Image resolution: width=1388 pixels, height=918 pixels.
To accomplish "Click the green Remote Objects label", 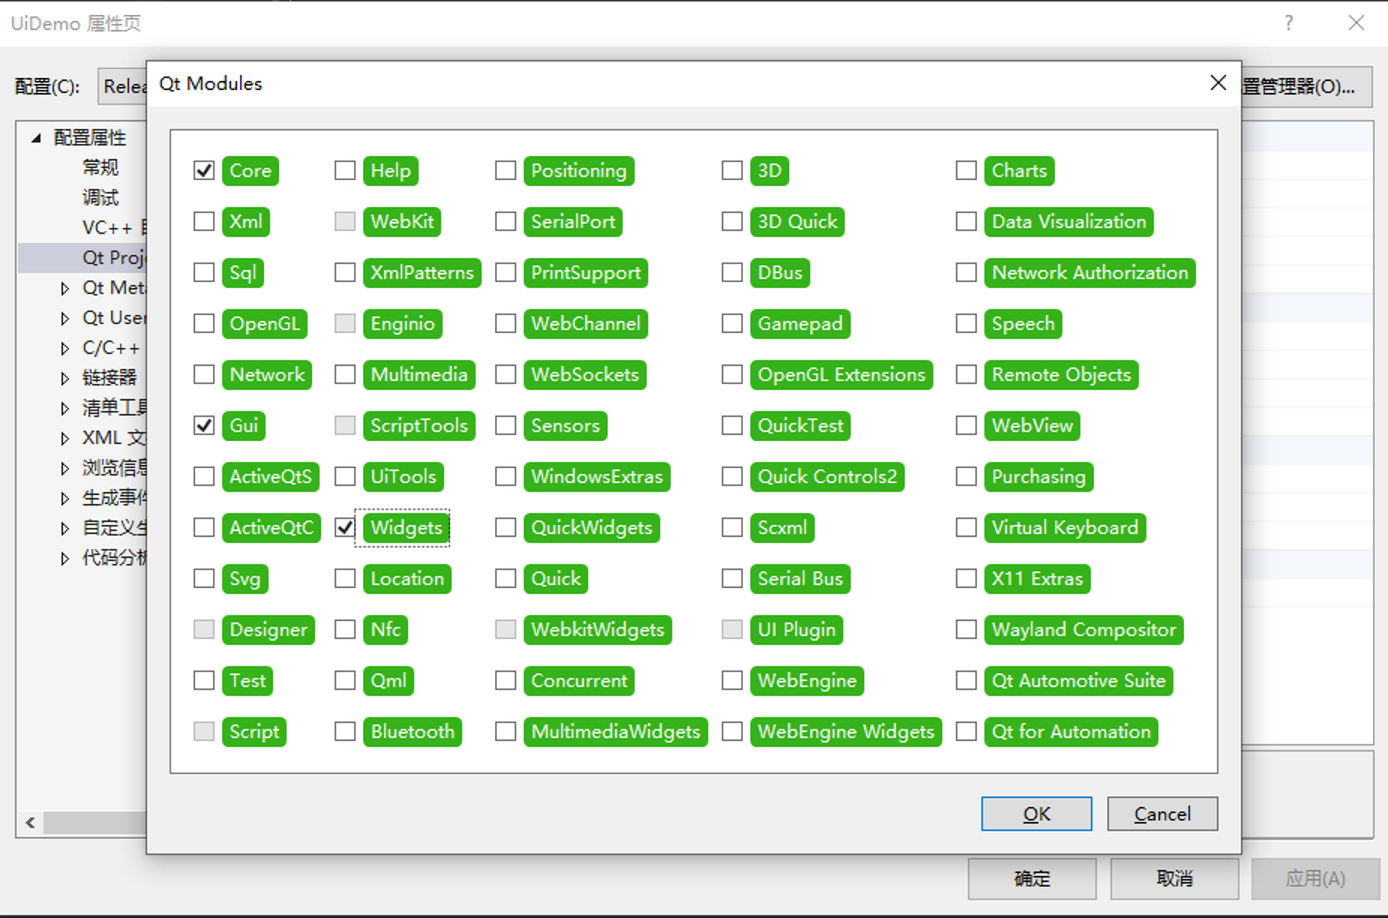I will (x=1061, y=375).
